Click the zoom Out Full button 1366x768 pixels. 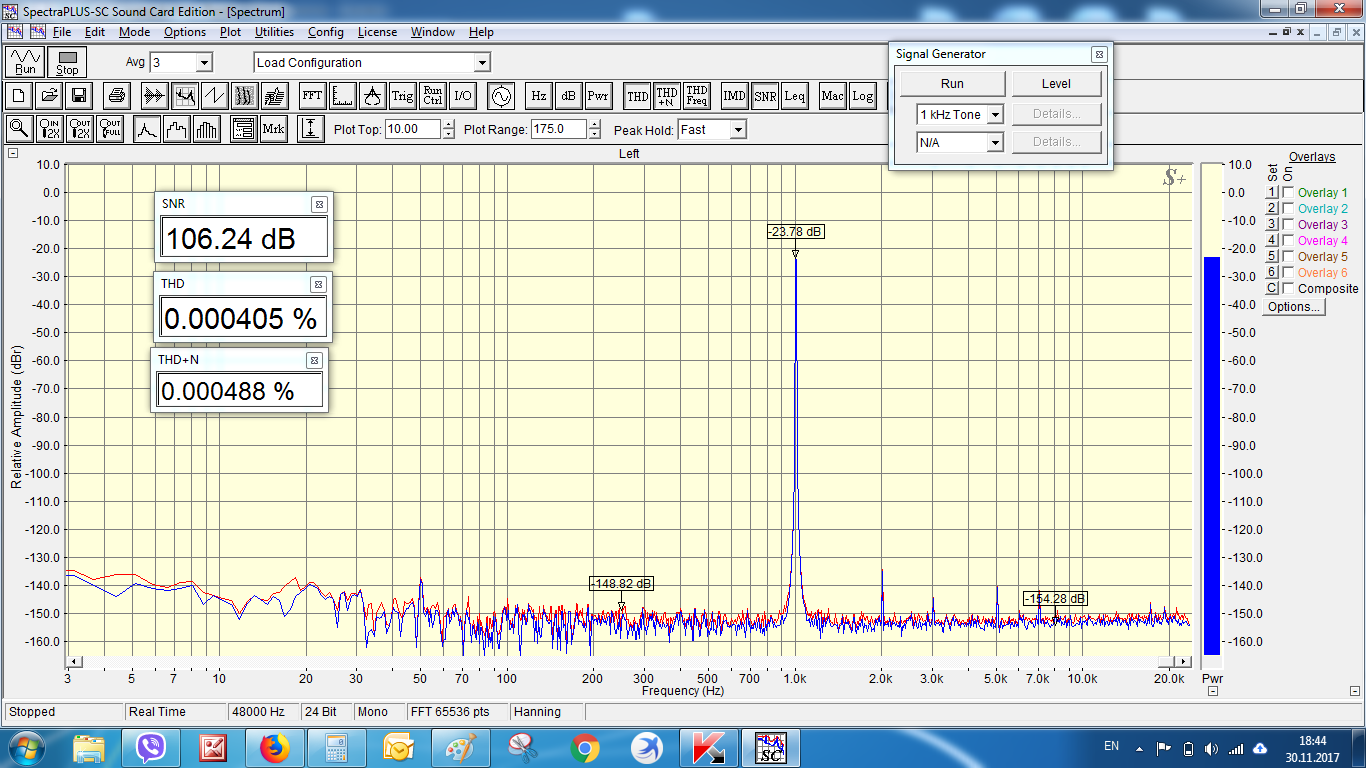click(110, 129)
